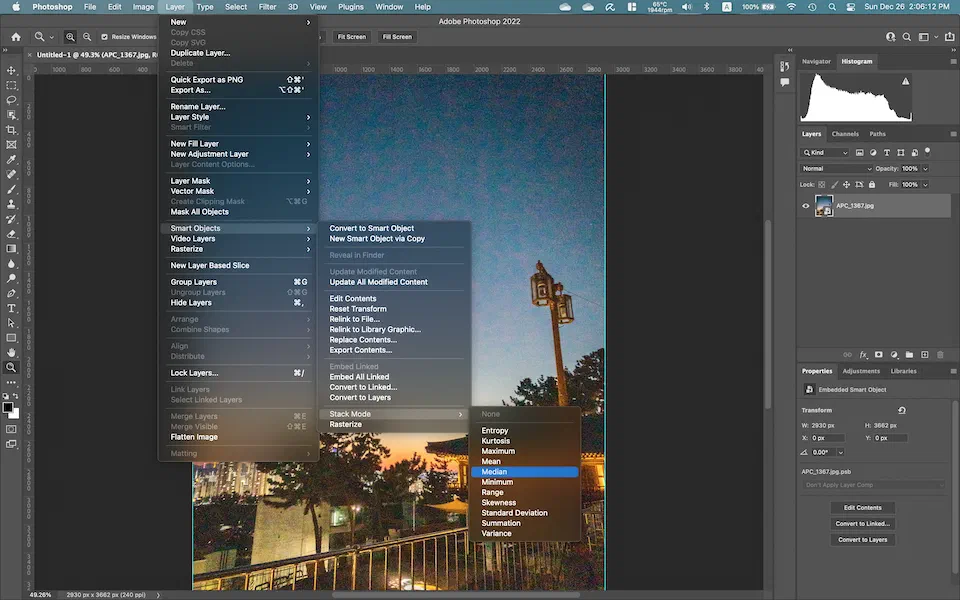Hide the APC_1367.jpg layer with eye icon

click(x=806, y=206)
